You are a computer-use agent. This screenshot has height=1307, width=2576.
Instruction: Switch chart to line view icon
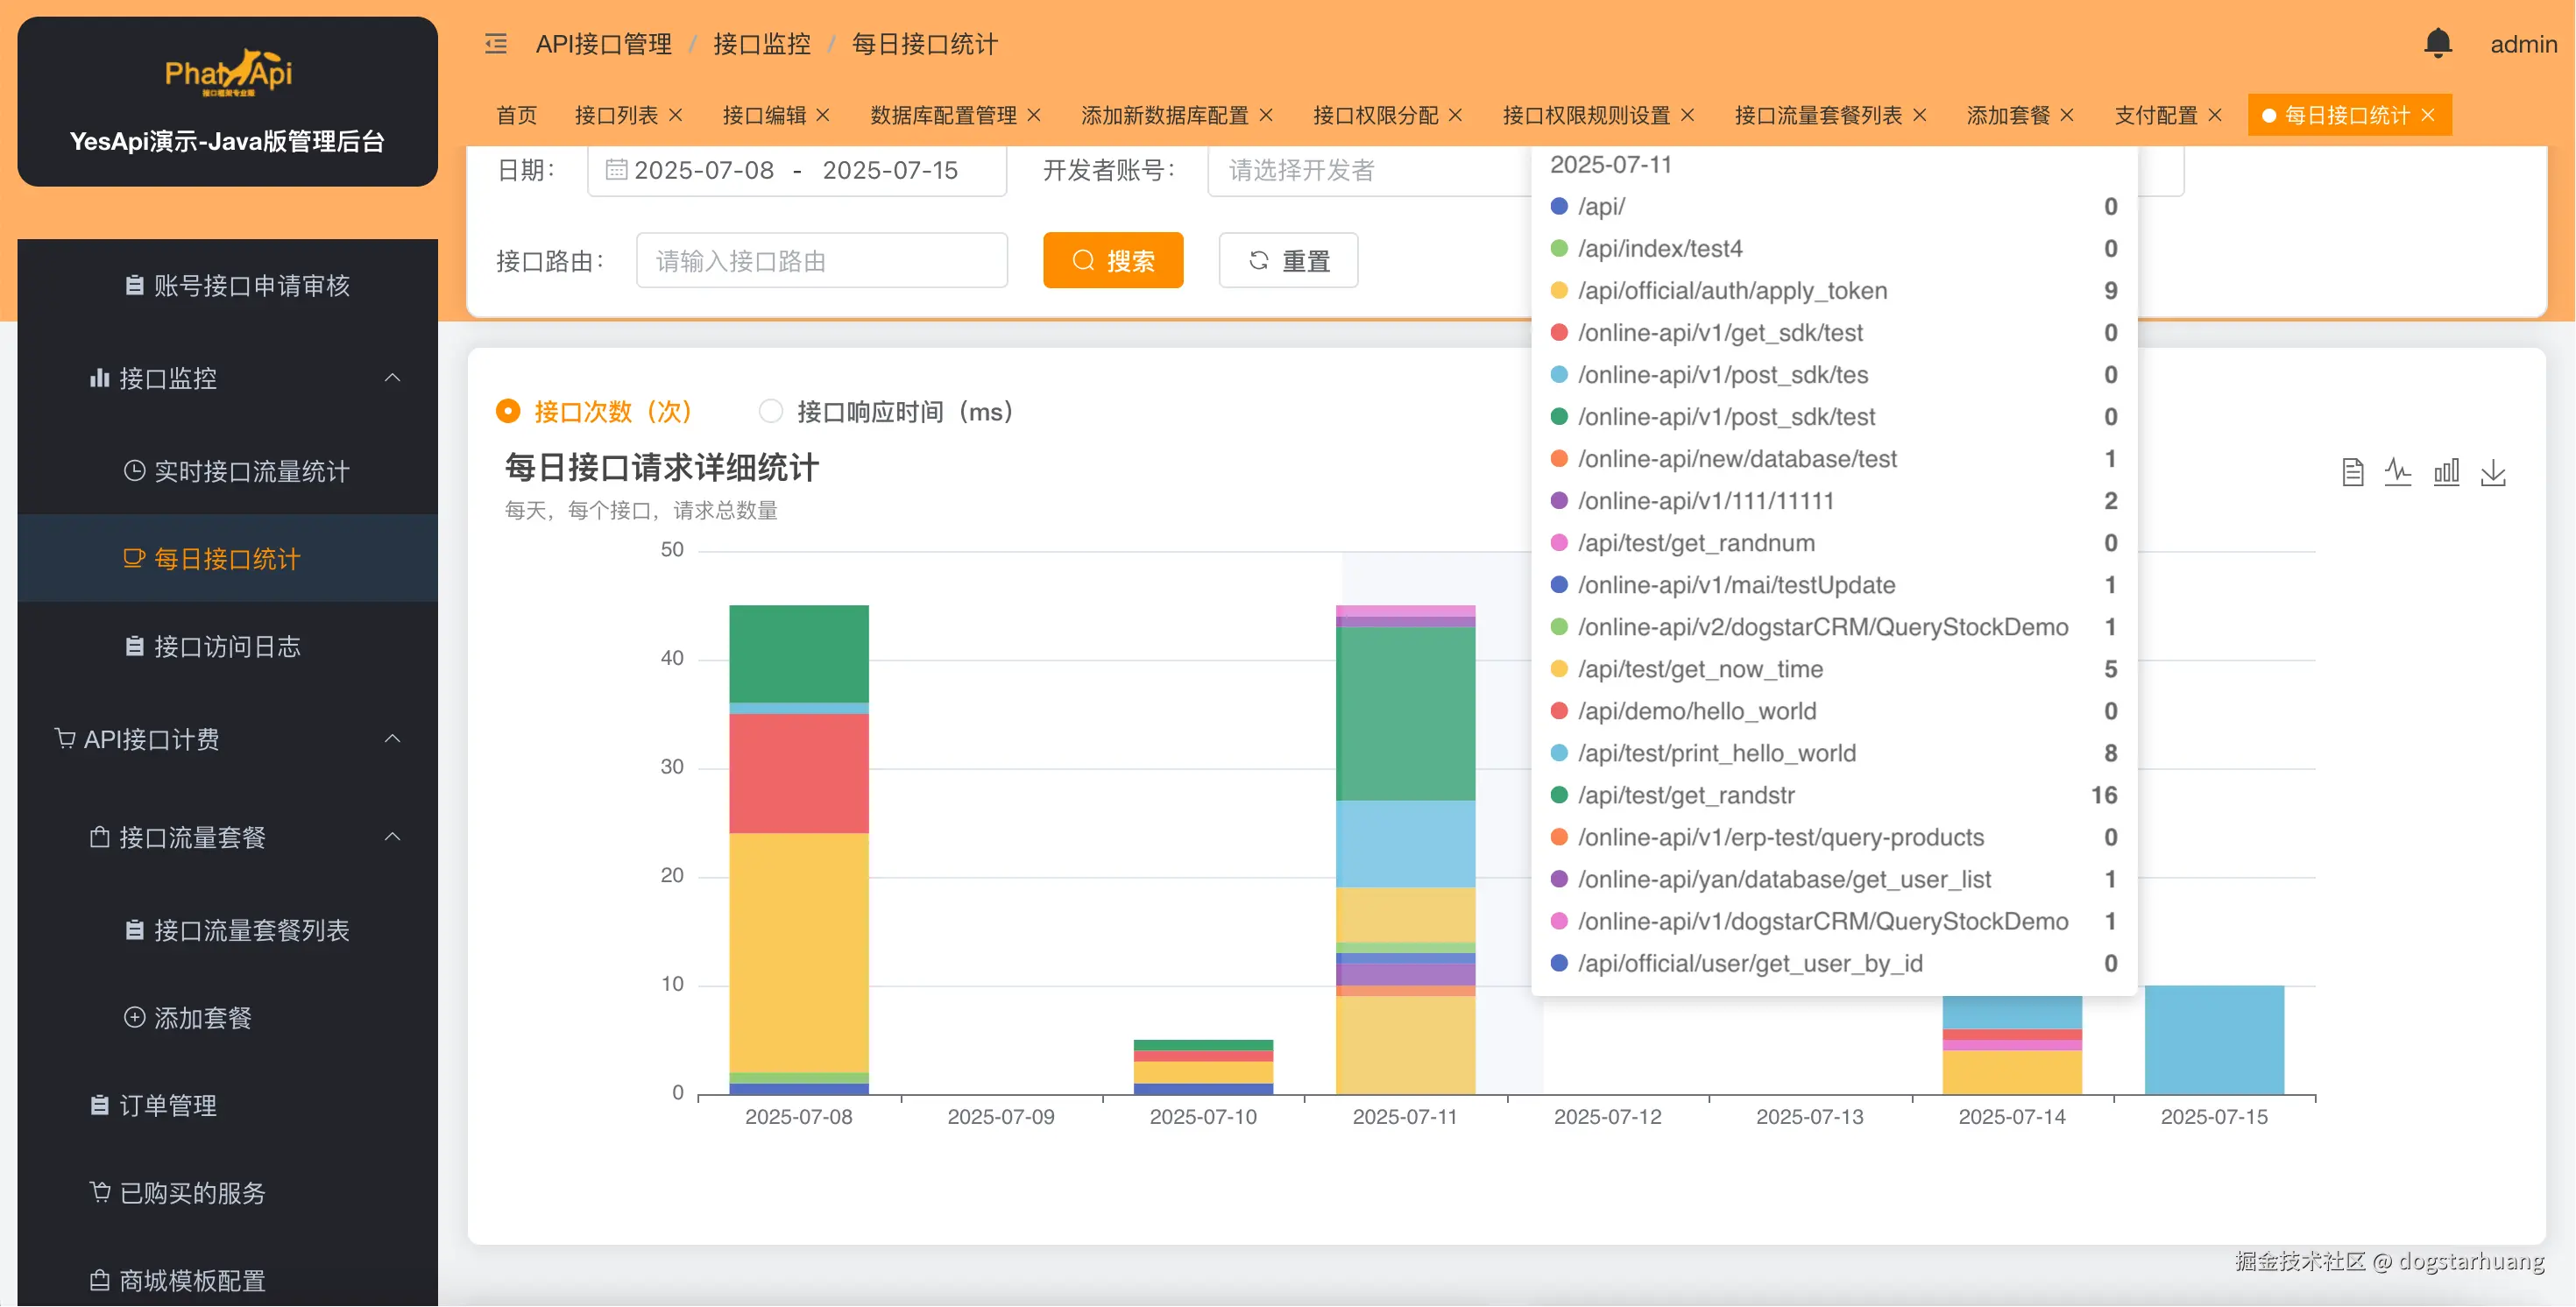pos(2398,472)
